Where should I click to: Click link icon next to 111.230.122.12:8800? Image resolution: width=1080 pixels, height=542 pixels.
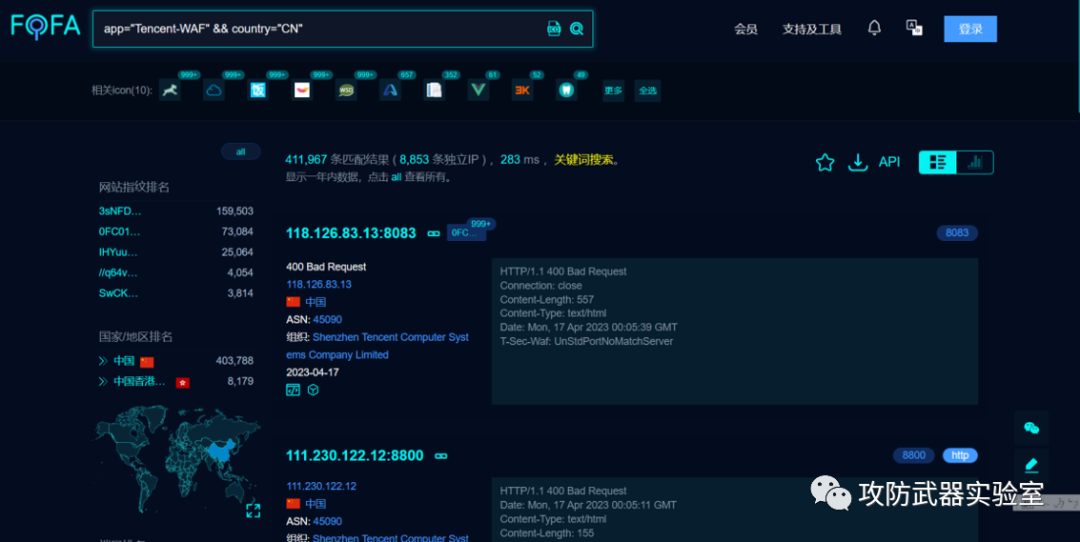(441, 456)
